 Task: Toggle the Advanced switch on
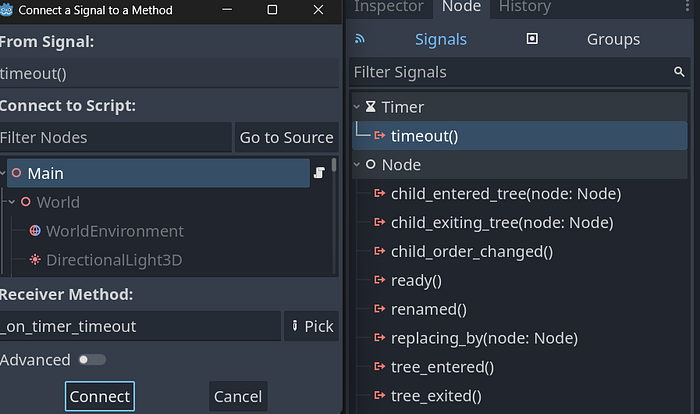coord(92,360)
